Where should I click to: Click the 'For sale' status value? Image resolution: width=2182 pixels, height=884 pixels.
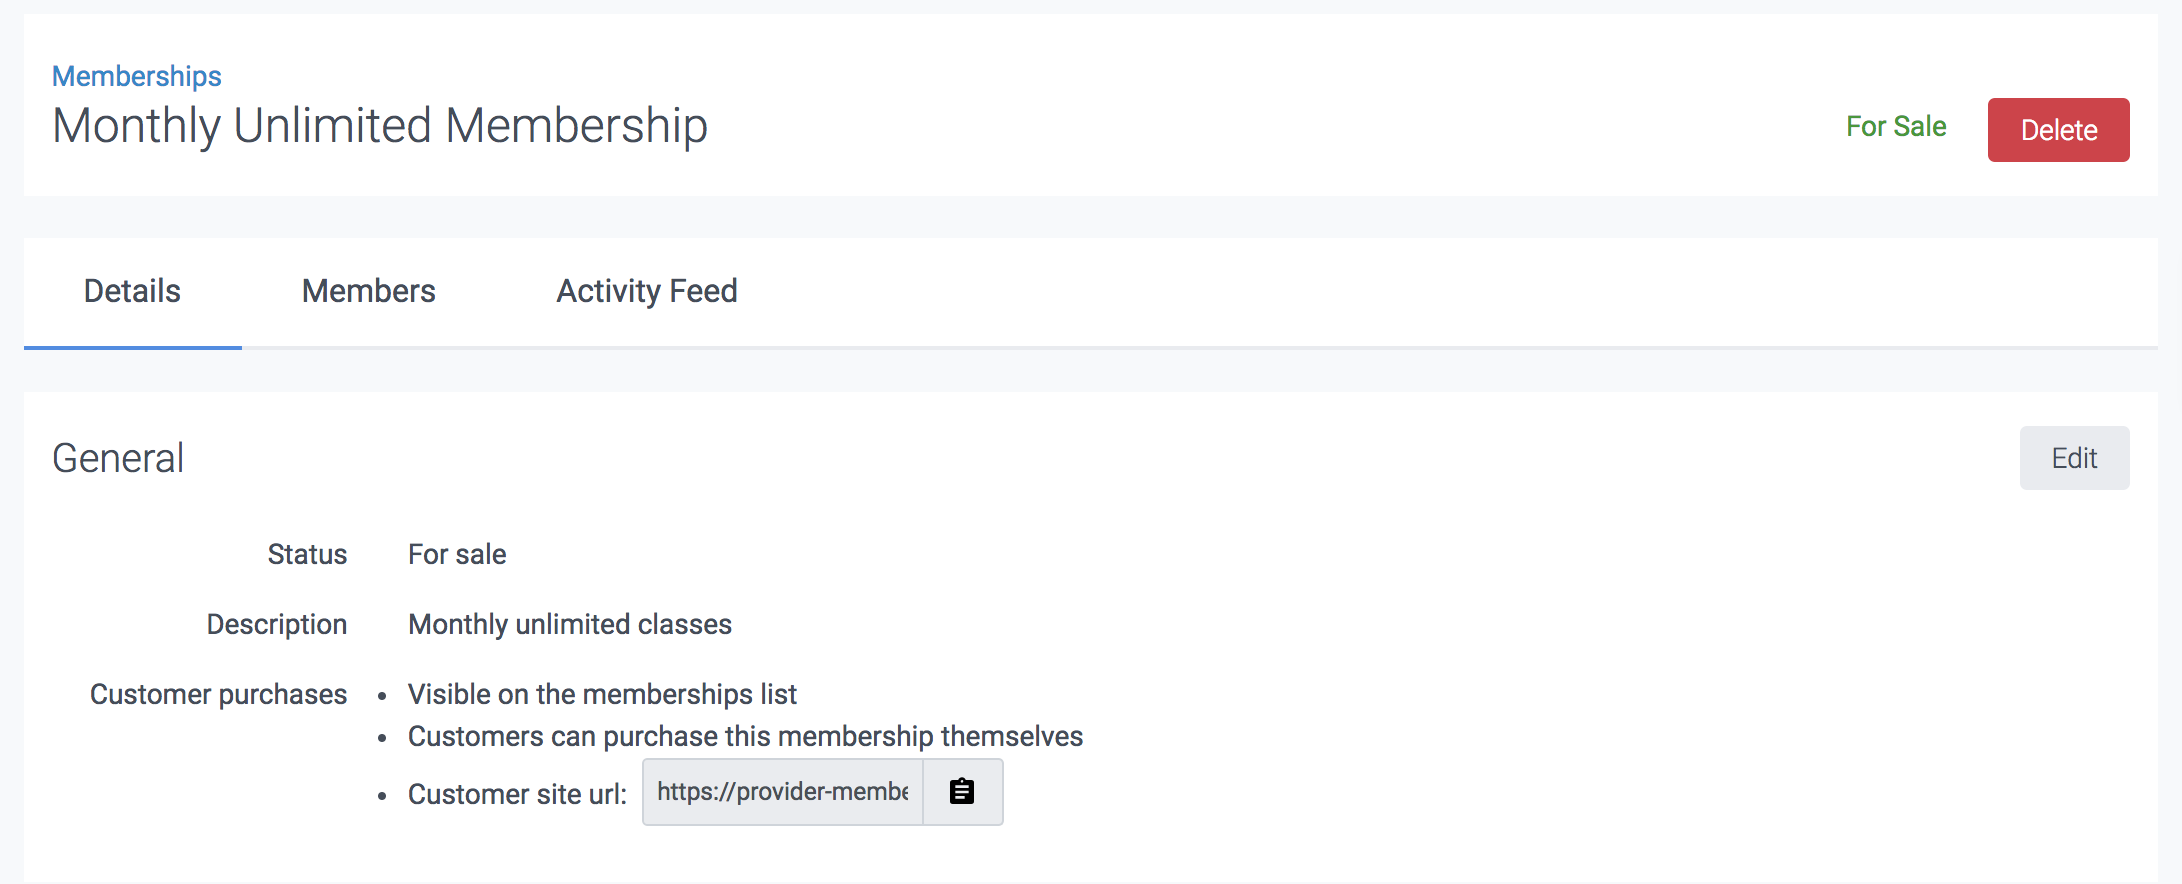[457, 554]
